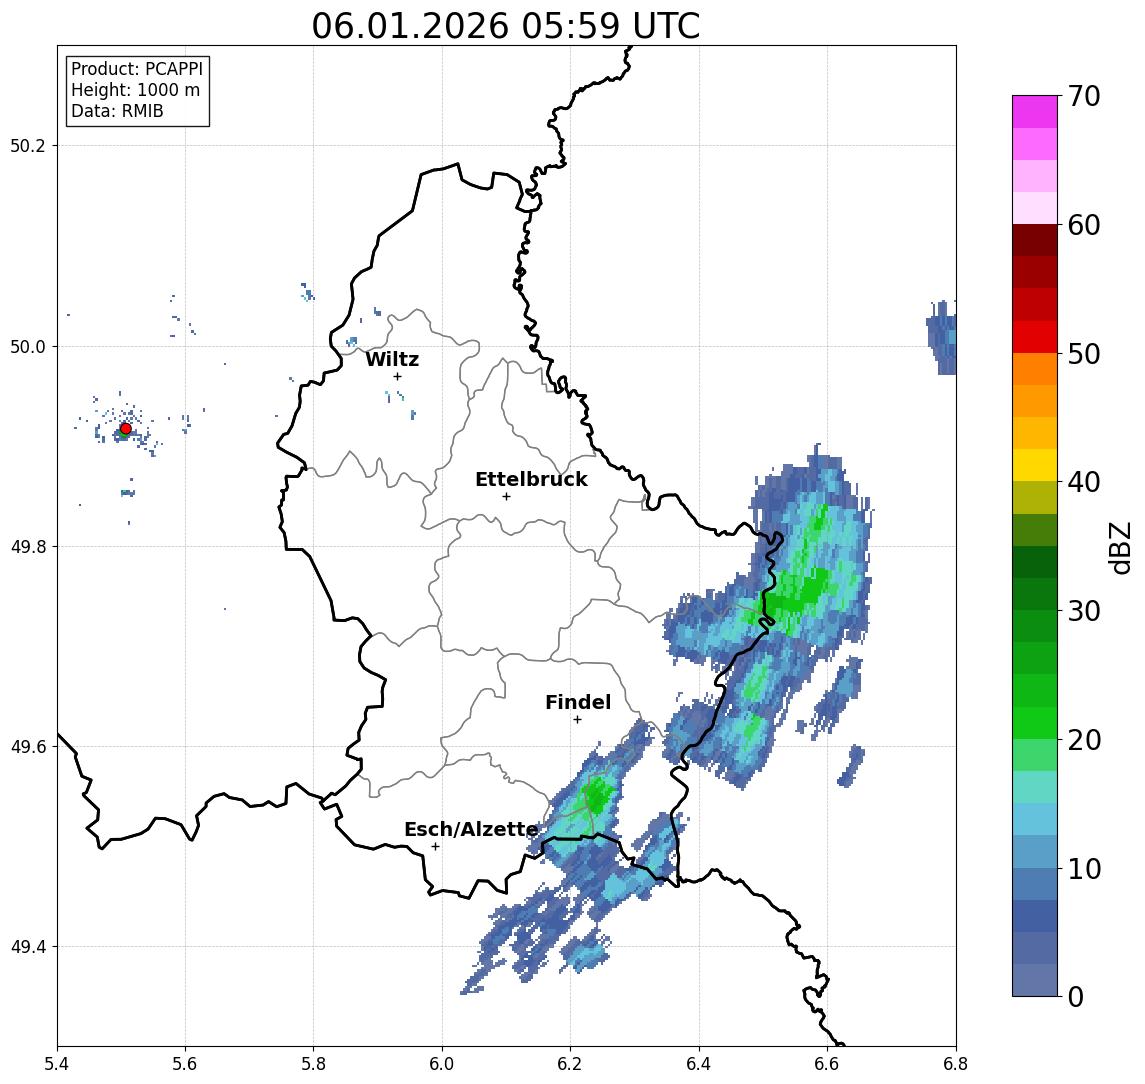Image resolution: width=1145 pixels, height=1084 pixels.
Task: Click the 50.0 latitude axis label
Action: [x=28, y=346]
